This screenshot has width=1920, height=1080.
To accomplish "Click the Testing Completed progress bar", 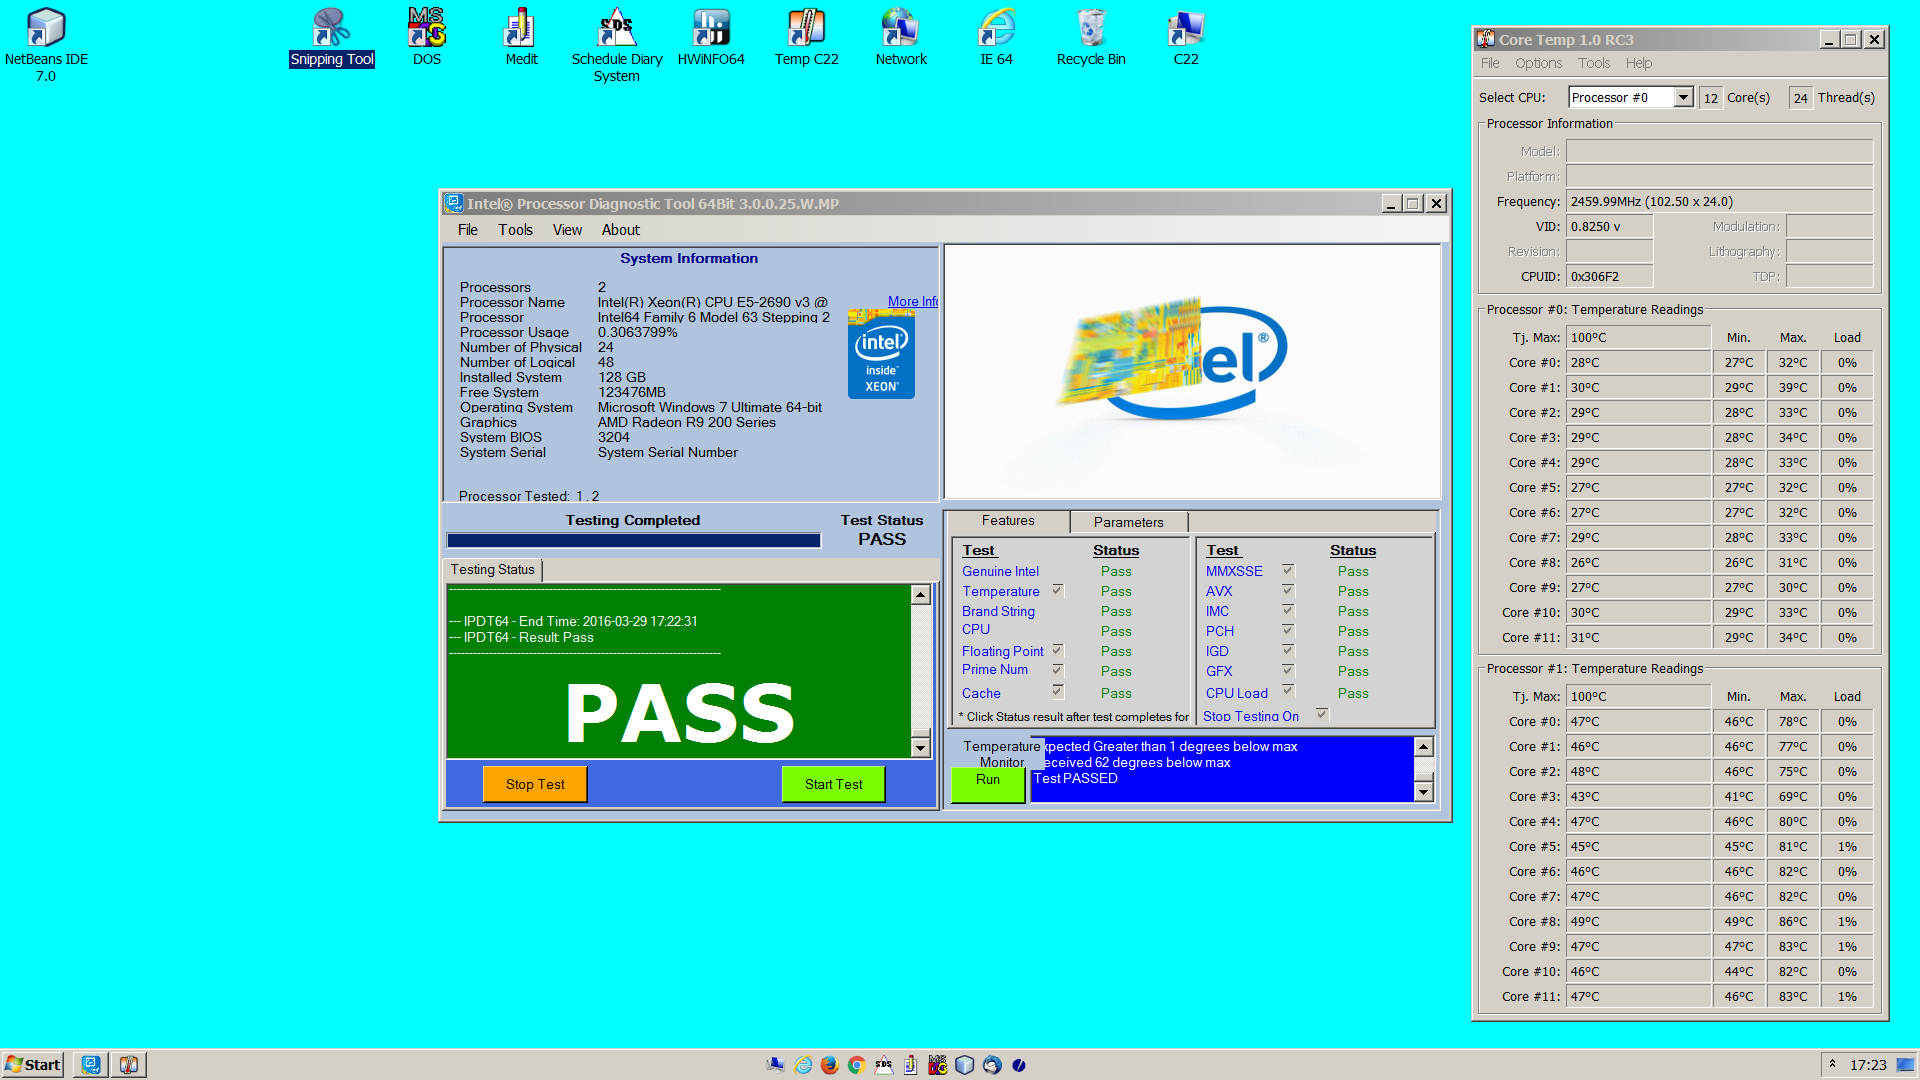I will (634, 540).
